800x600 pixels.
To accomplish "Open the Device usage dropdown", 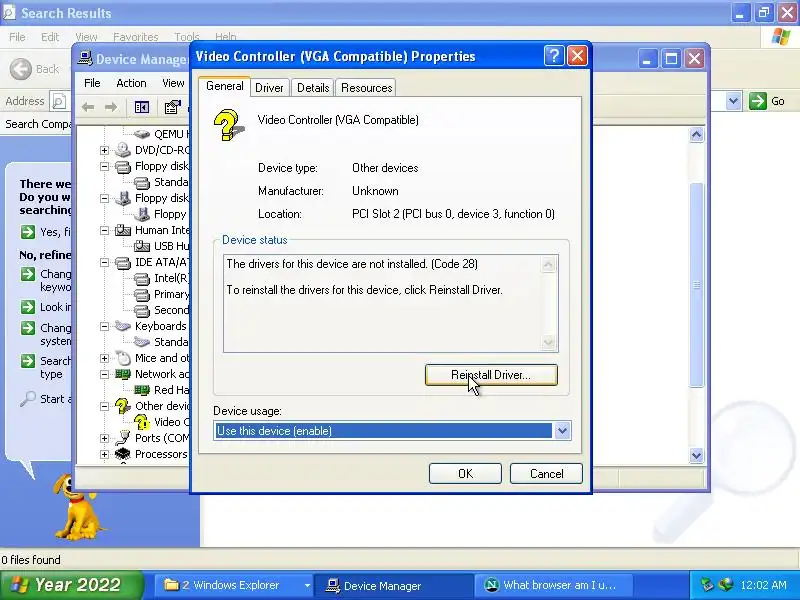I will (x=562, y=431).
